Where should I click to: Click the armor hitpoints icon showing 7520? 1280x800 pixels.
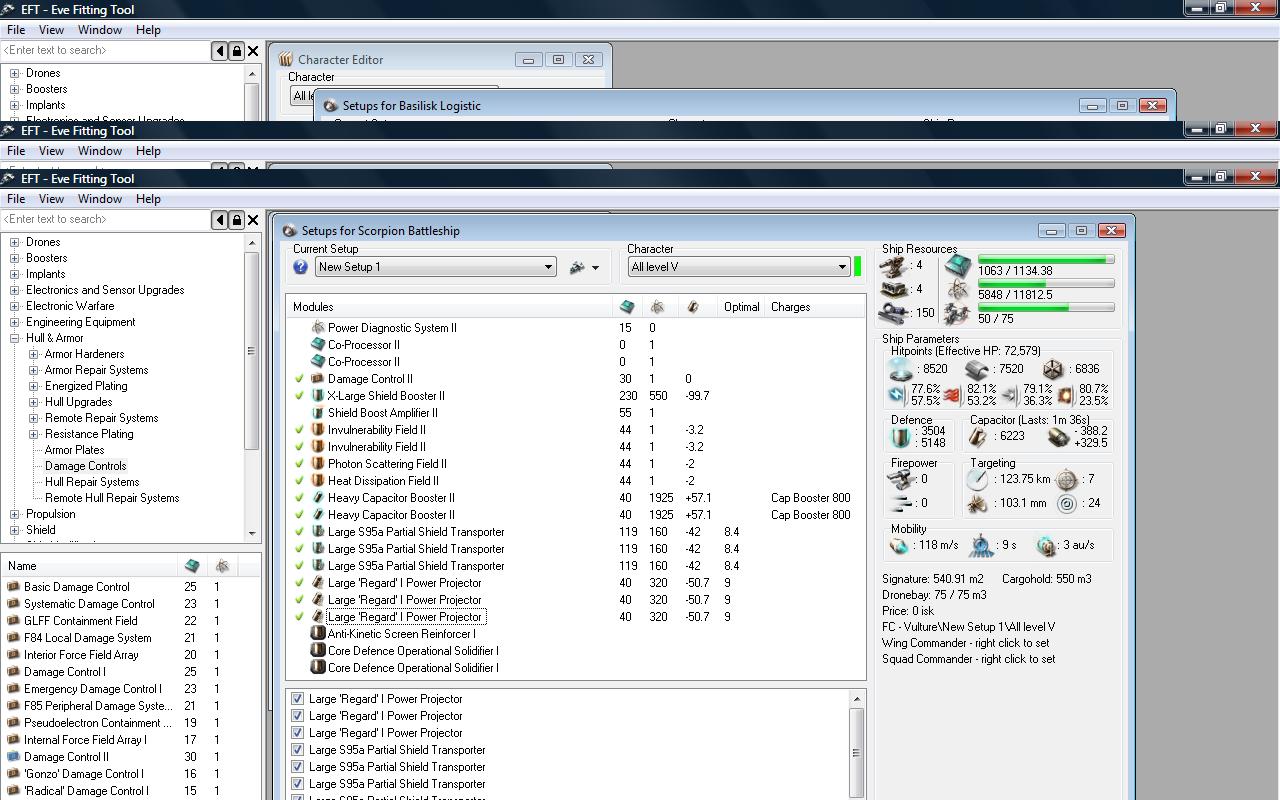click(x=977, y=369)
